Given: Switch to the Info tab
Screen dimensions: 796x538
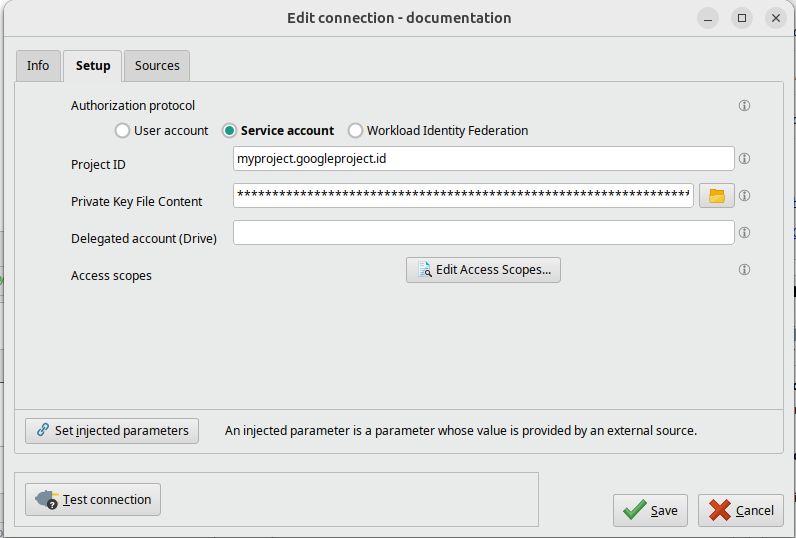Looking at the screenshot, I should 38,66.
